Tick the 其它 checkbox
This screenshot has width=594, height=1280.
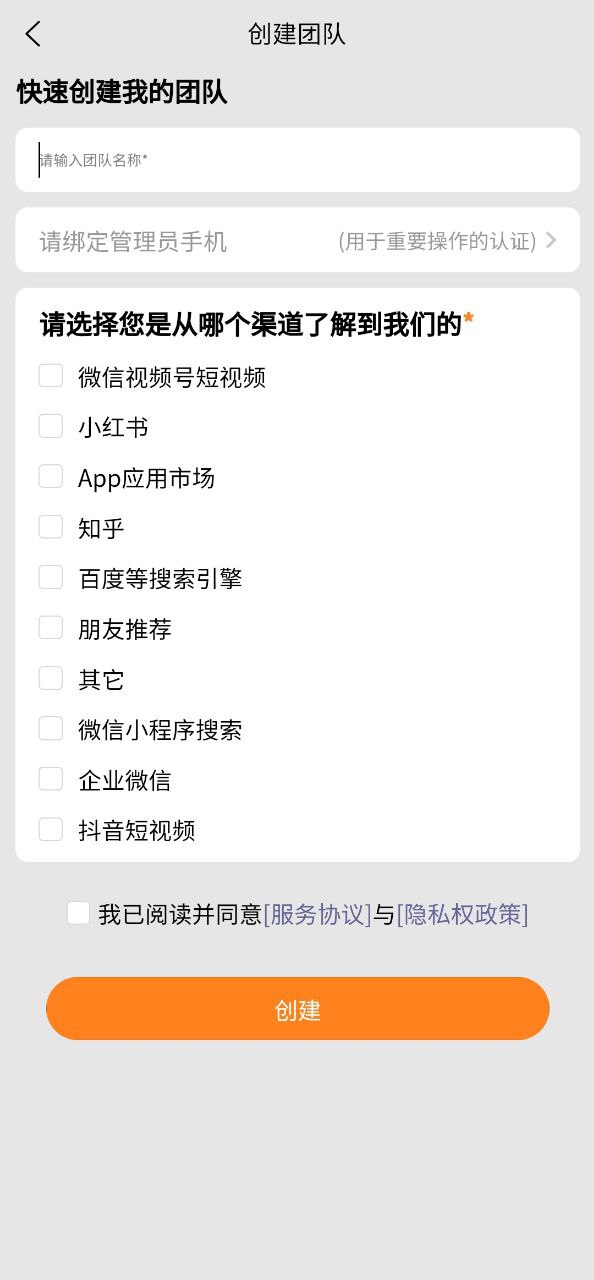click(x=51, y=678)
